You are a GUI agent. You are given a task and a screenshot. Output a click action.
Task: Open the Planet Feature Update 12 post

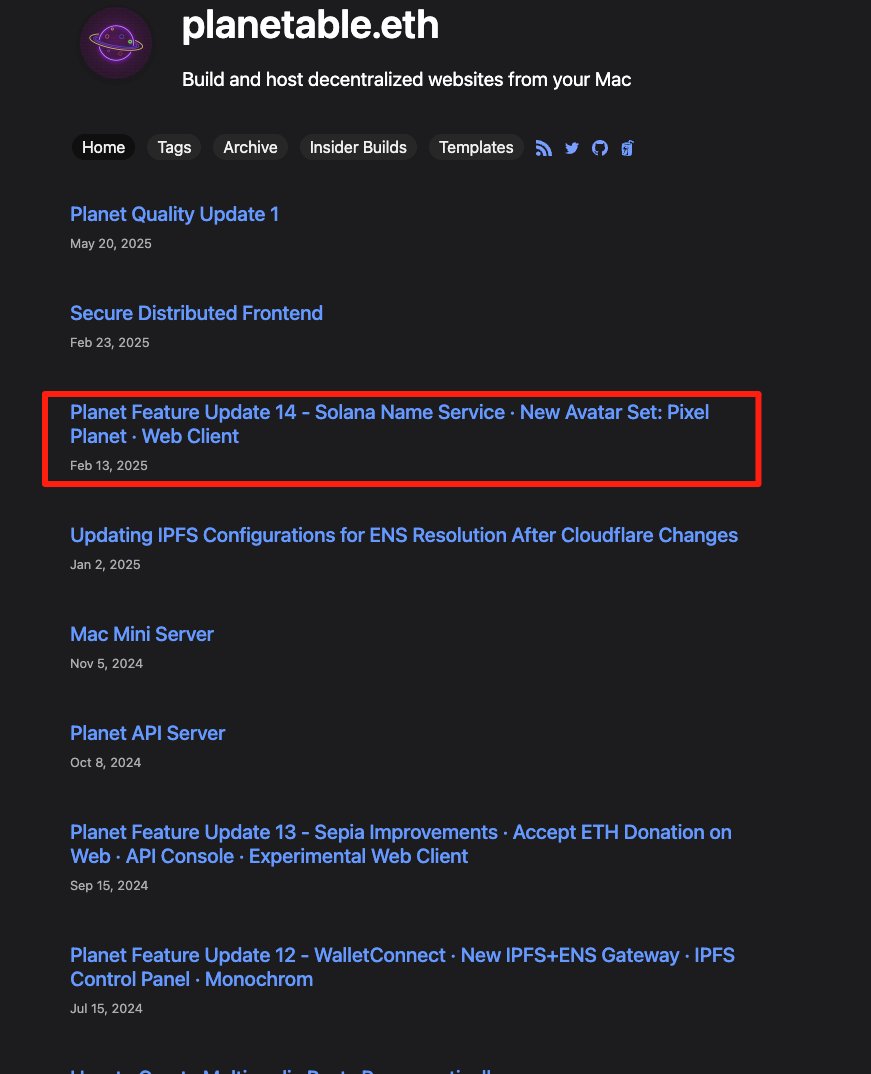402,967
